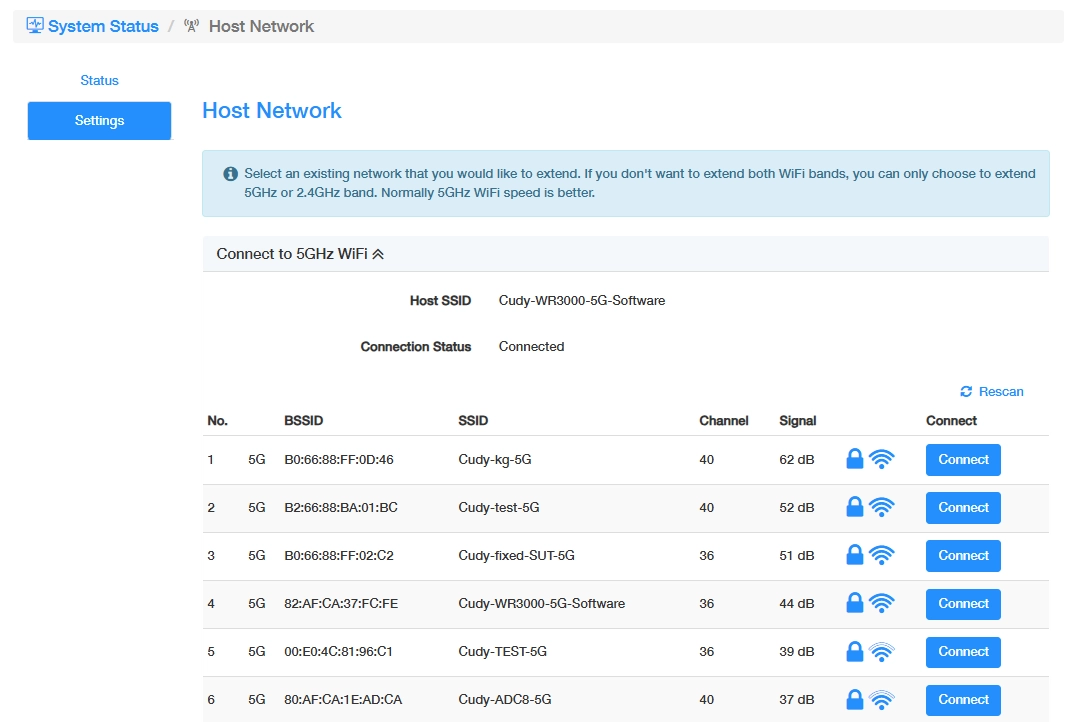This screenshot has height=722, width=1076.
Task: Click the 62 dB signal value
Action: pyautogui.click(x=797, y=460)
